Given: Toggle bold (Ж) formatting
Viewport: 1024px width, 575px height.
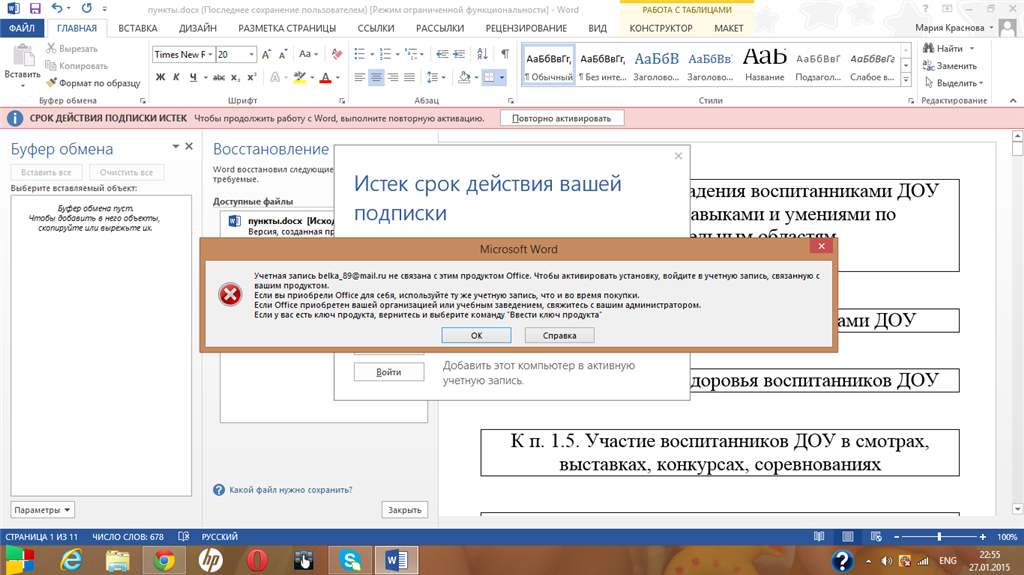Looking at the screenshot, I should [x=161, y=77].
